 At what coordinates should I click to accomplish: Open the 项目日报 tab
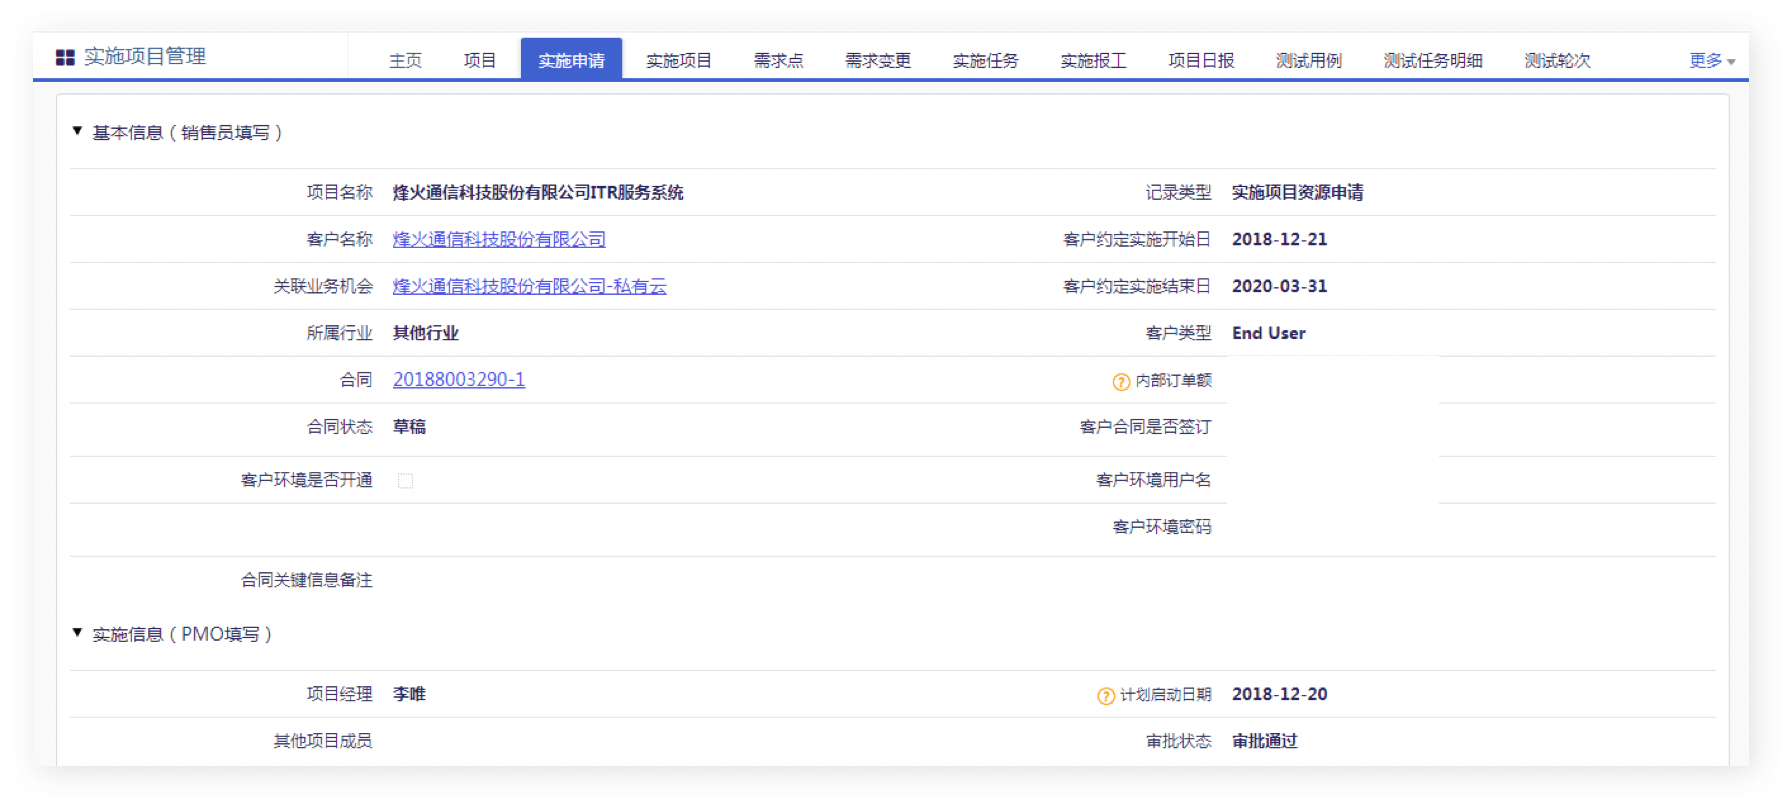pos(1201,60)
